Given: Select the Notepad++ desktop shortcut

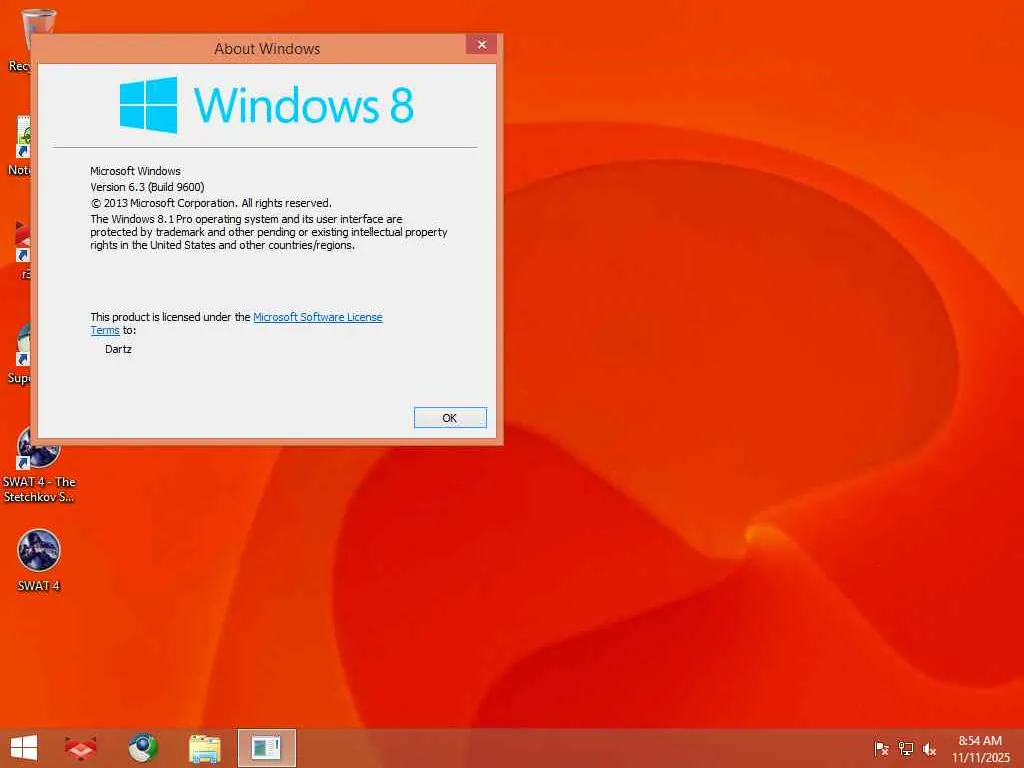Looking at the screenshot, I should point(20,146).
